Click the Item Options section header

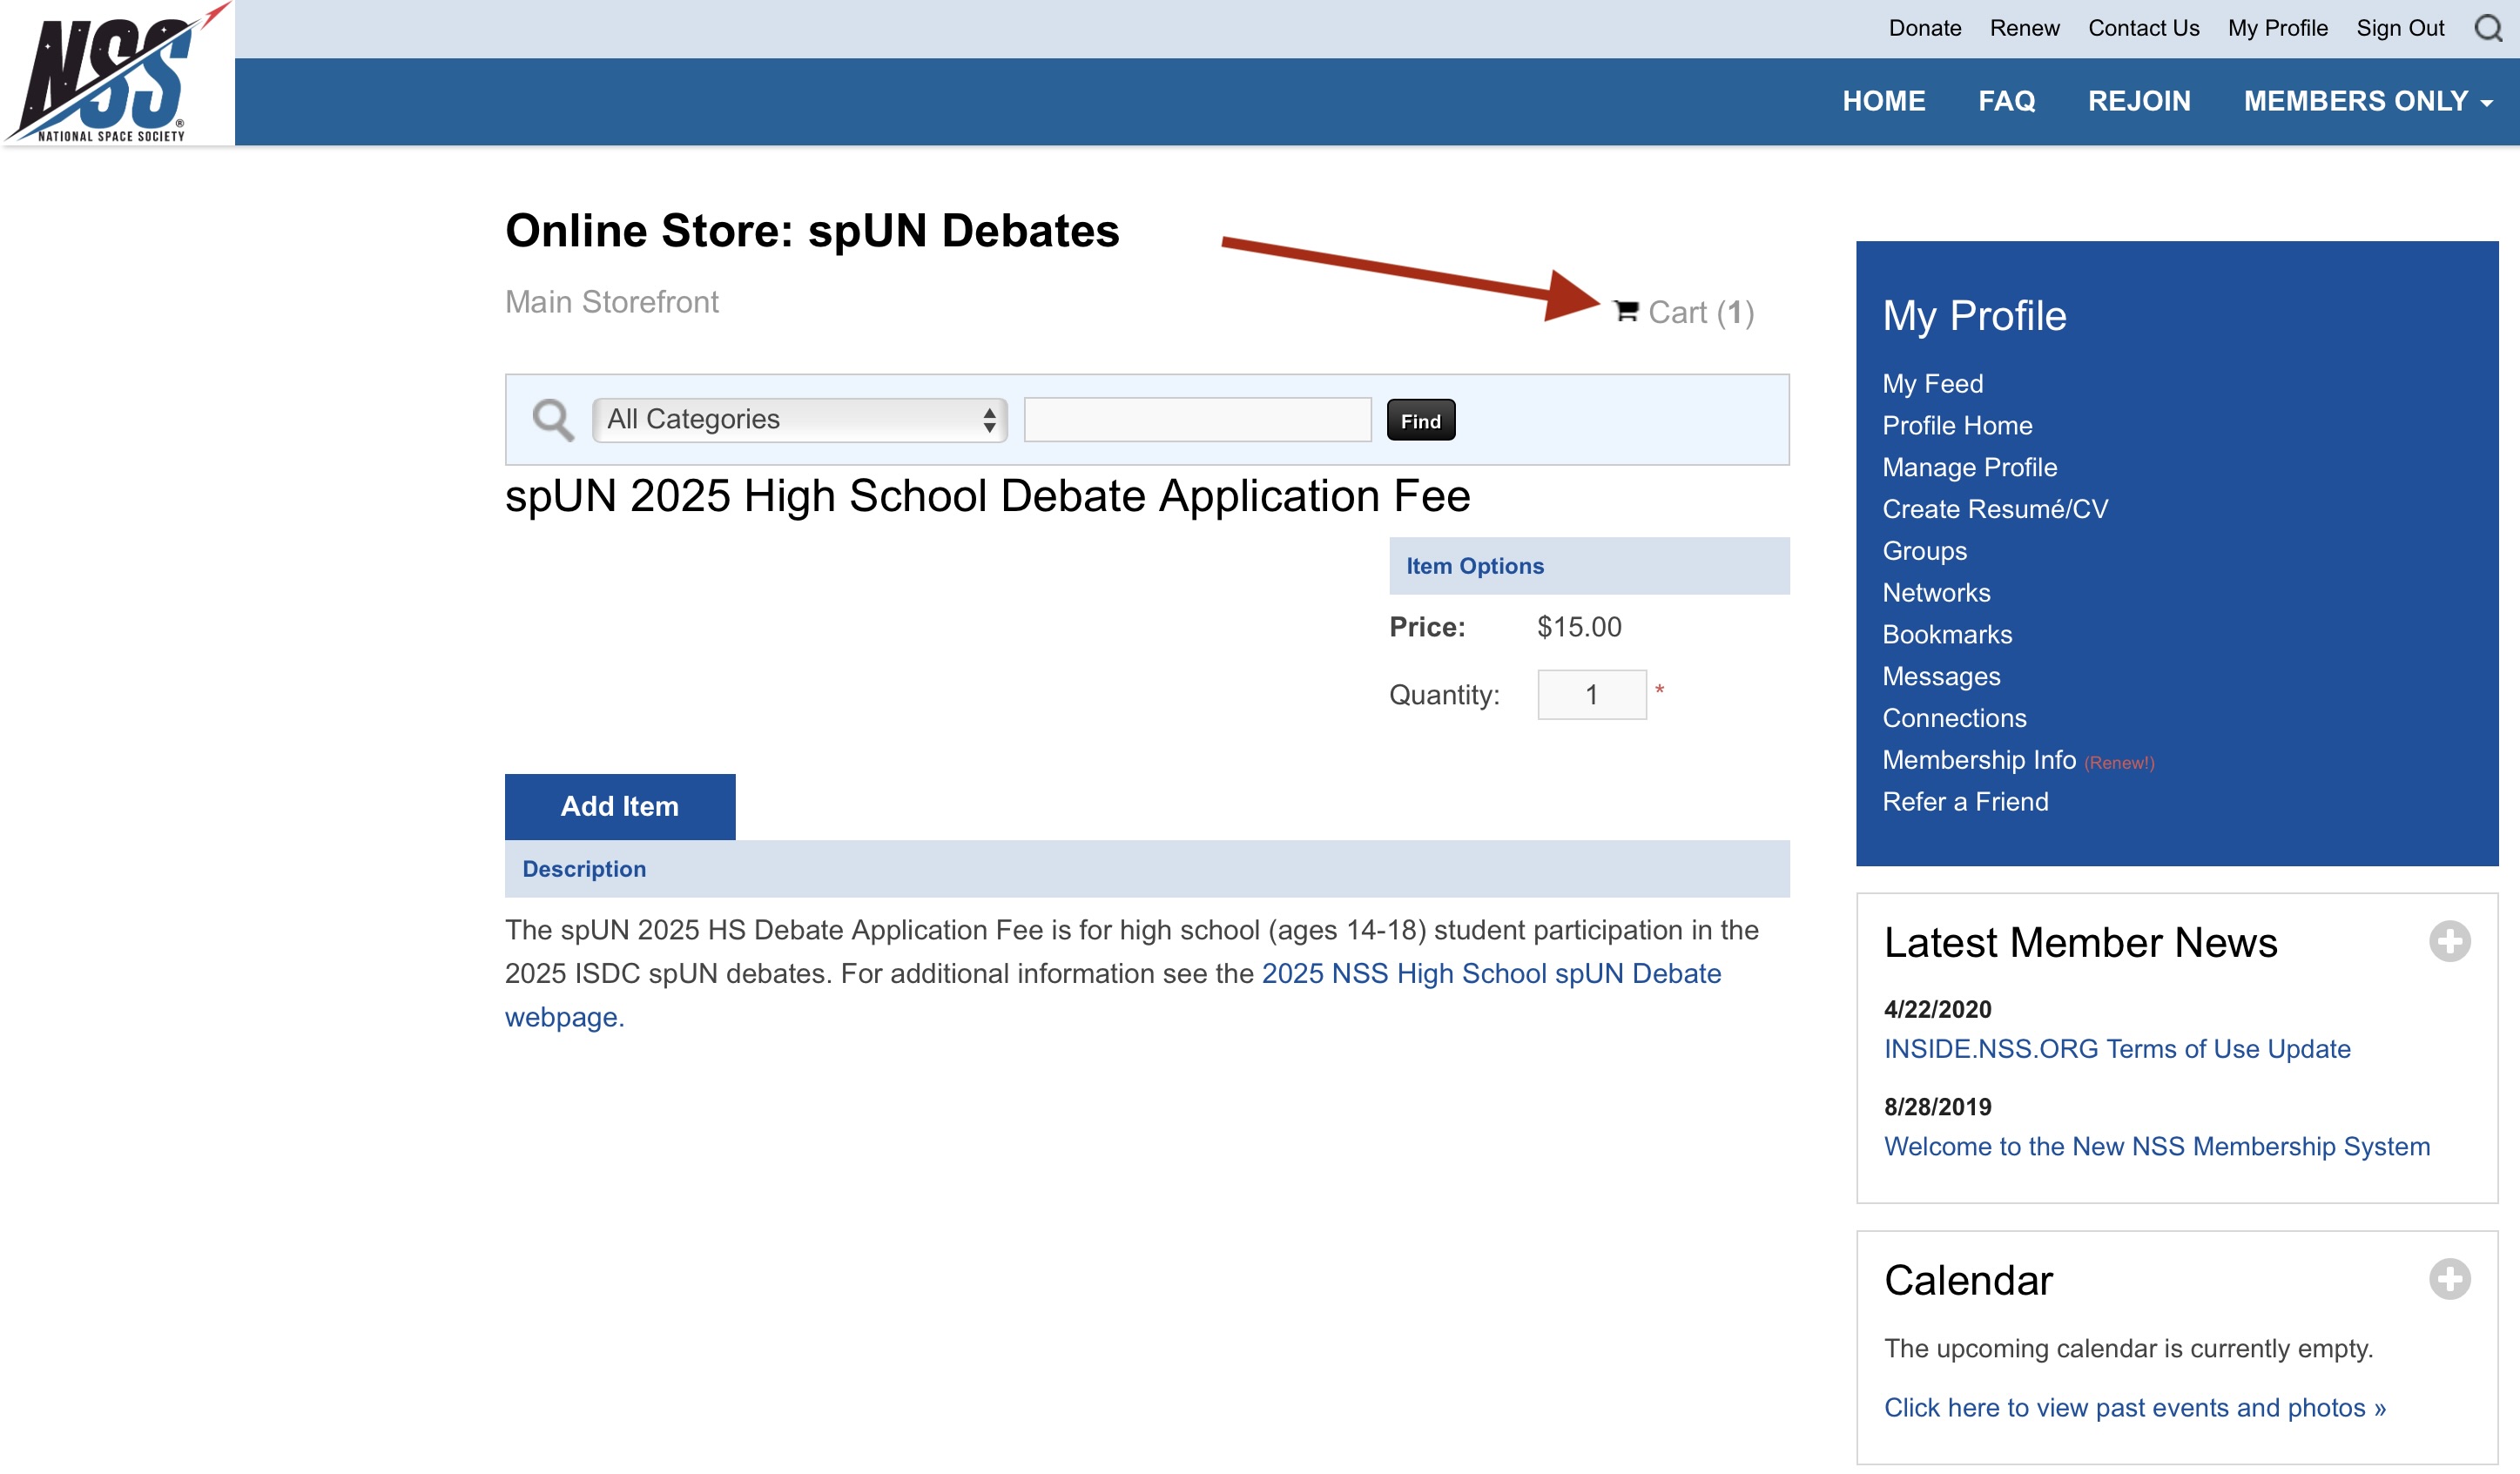coord(1589,566)
